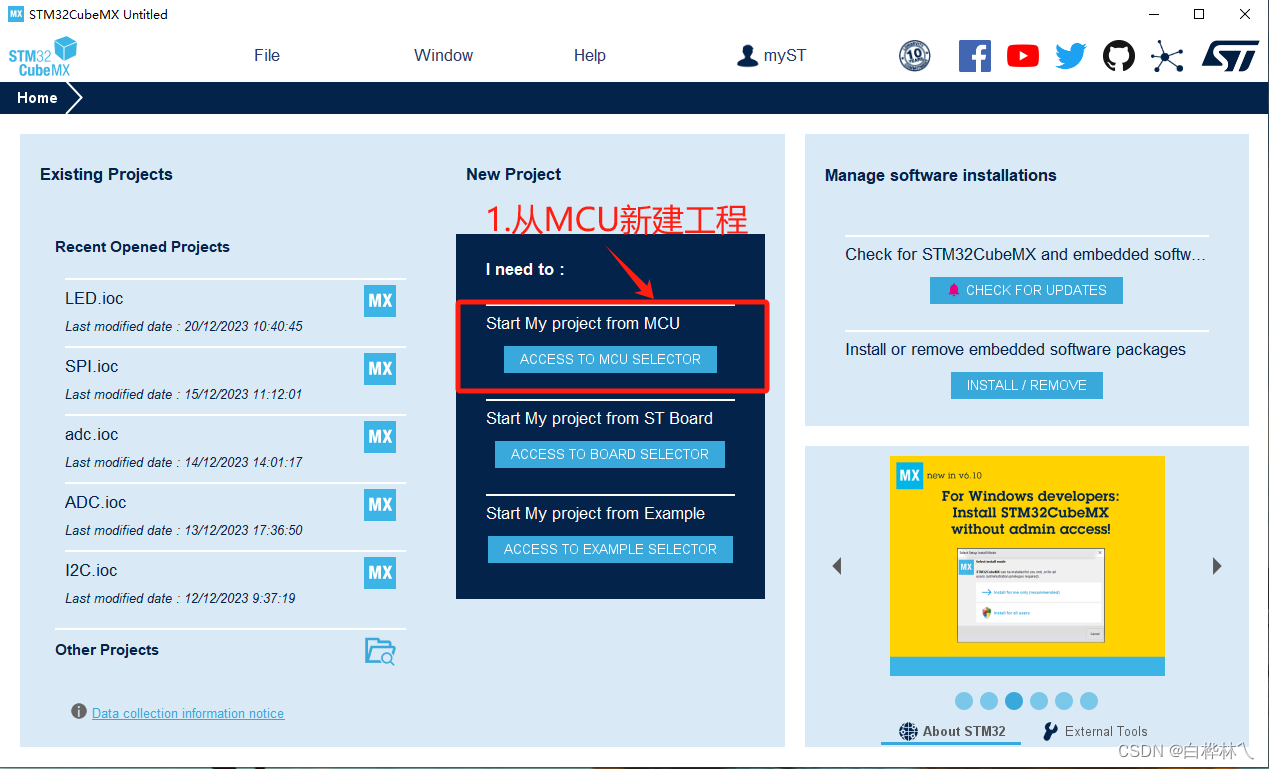Select second carousel dot indicator
The height and width of the screenshot is (769, 1269).
coord(989,701)
